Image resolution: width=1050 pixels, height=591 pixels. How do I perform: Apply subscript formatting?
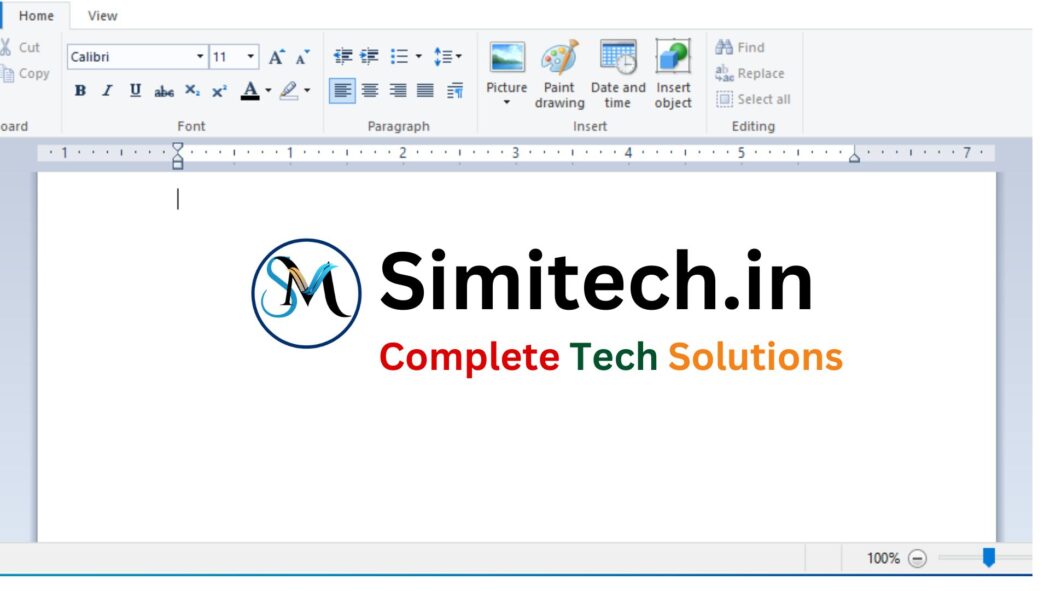[x=190, y=90]
